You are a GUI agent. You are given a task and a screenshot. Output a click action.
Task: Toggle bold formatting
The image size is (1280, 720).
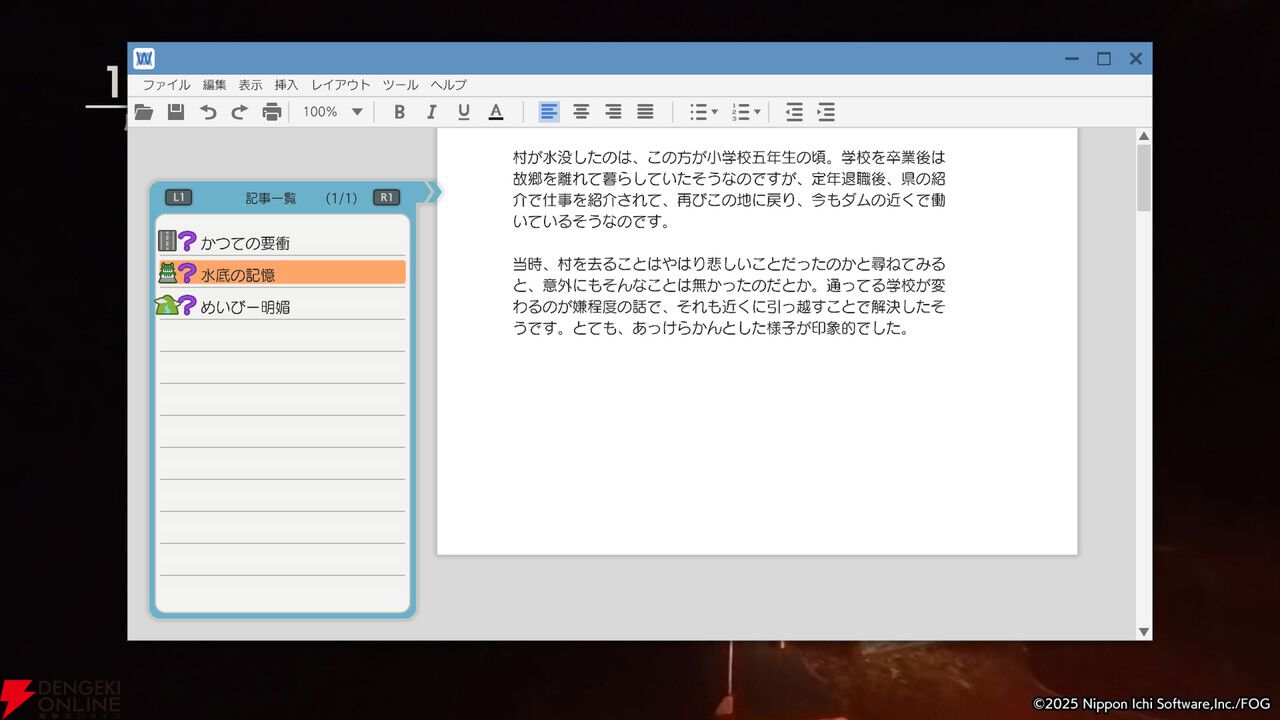coord(399,112)
